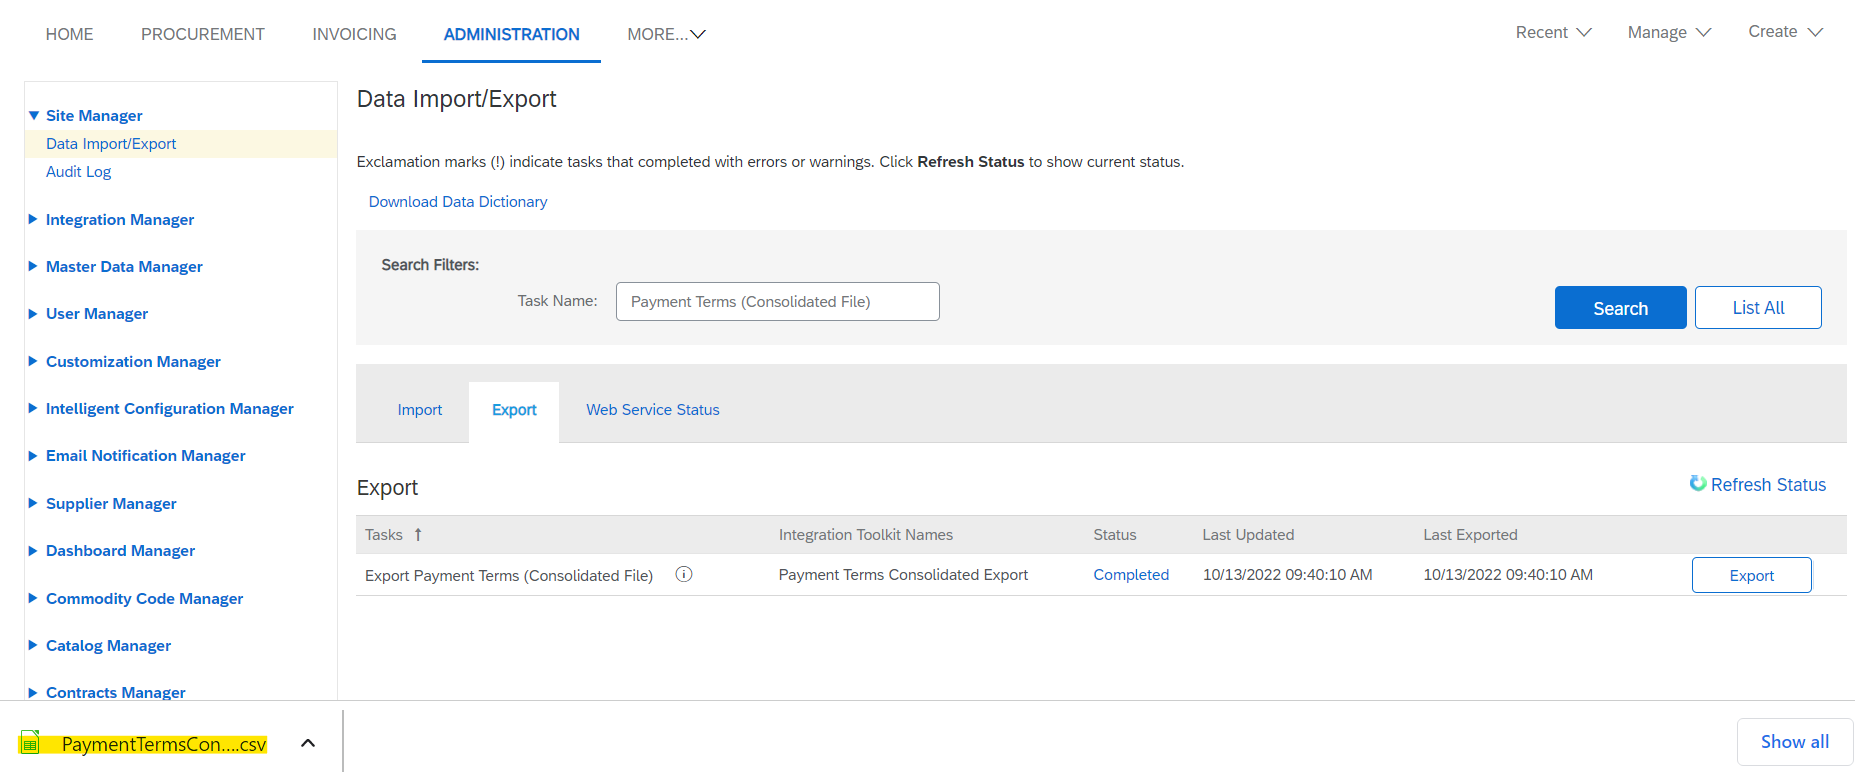
Task: Expand the Master Data Manager section
Action: (x=34, y=266)
